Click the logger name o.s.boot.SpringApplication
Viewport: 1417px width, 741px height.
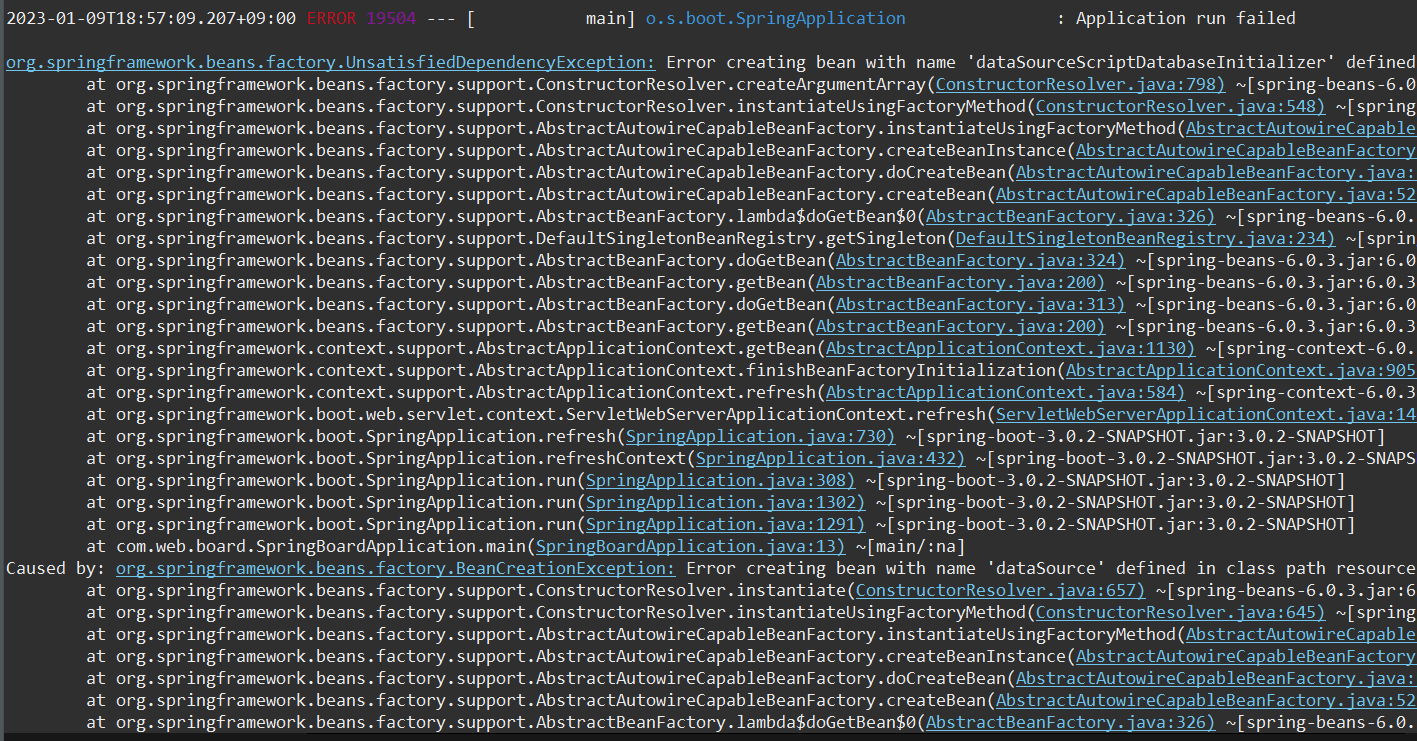click(775, 18)
